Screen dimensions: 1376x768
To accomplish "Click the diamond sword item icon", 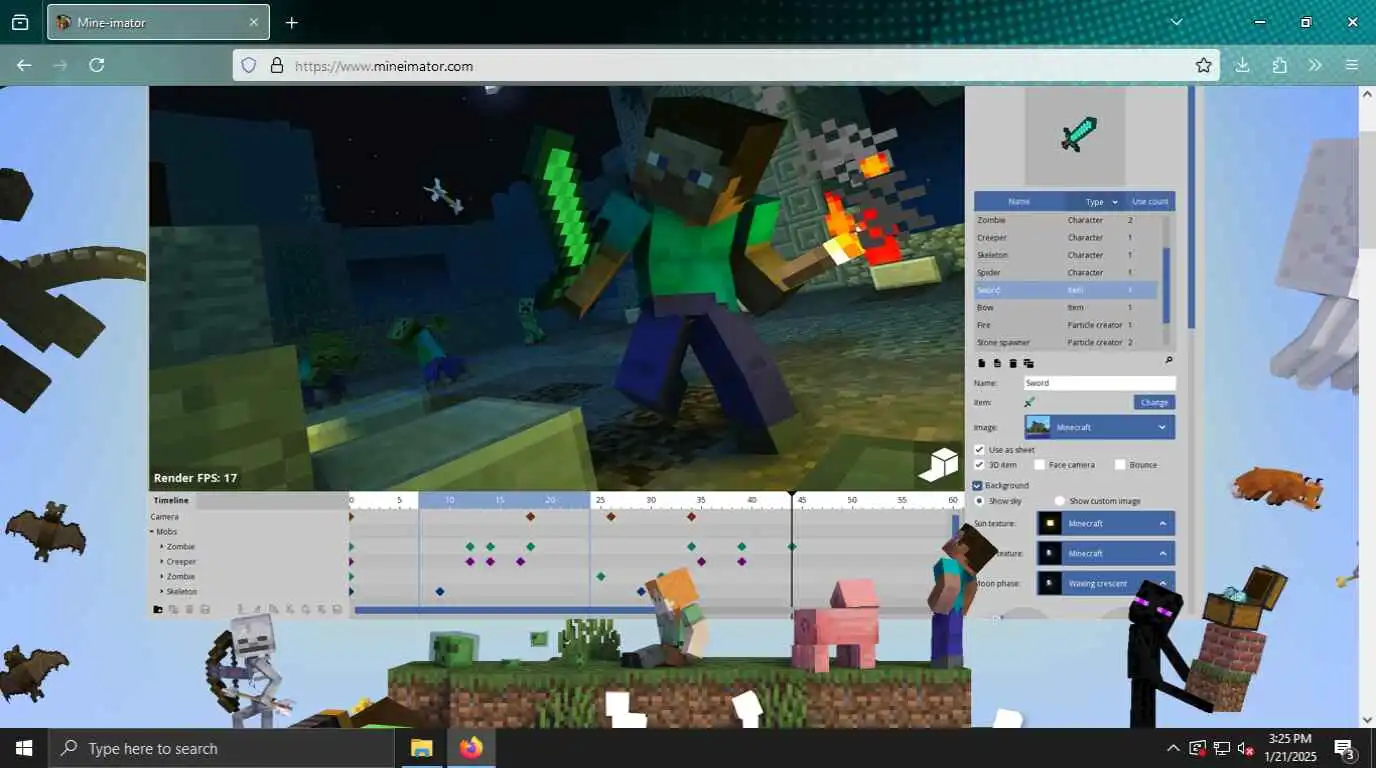I will (x=1030, y=402).
